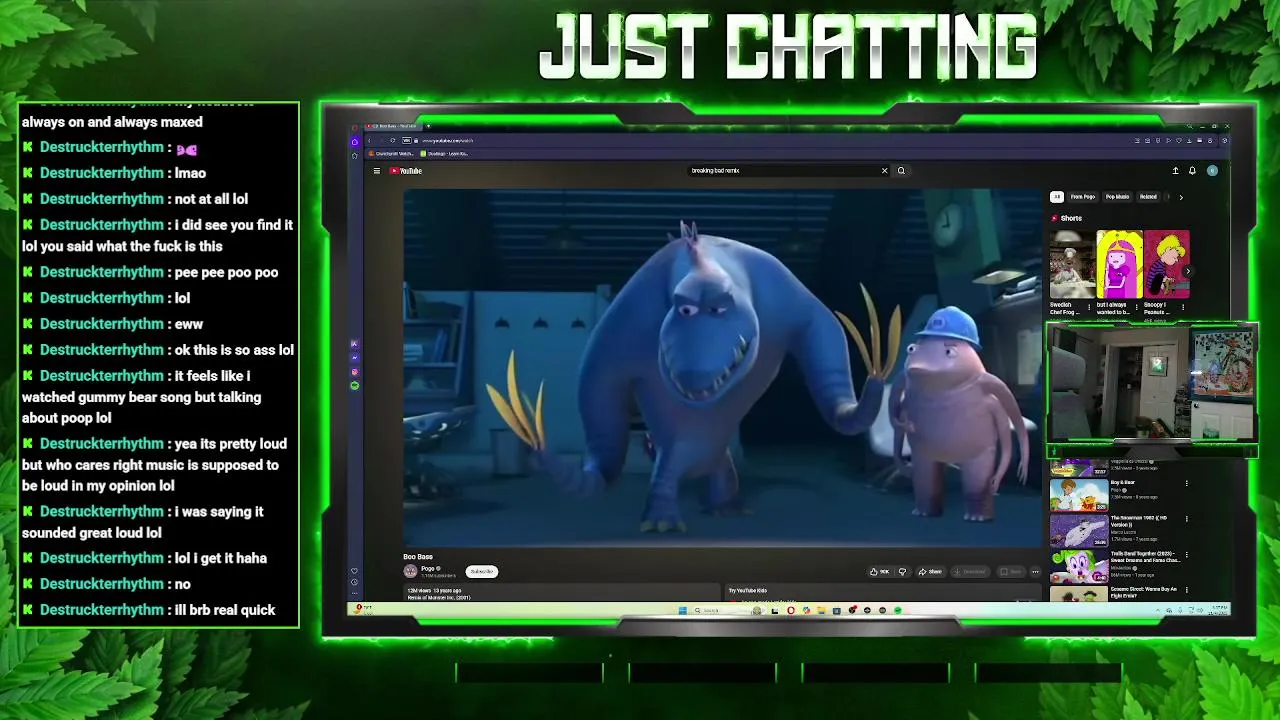Go to the YouTube home logo

(405, 171)
